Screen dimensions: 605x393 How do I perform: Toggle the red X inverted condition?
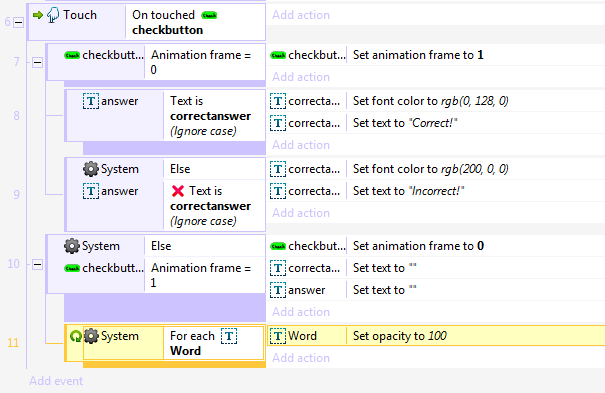[x=178, y=191]
